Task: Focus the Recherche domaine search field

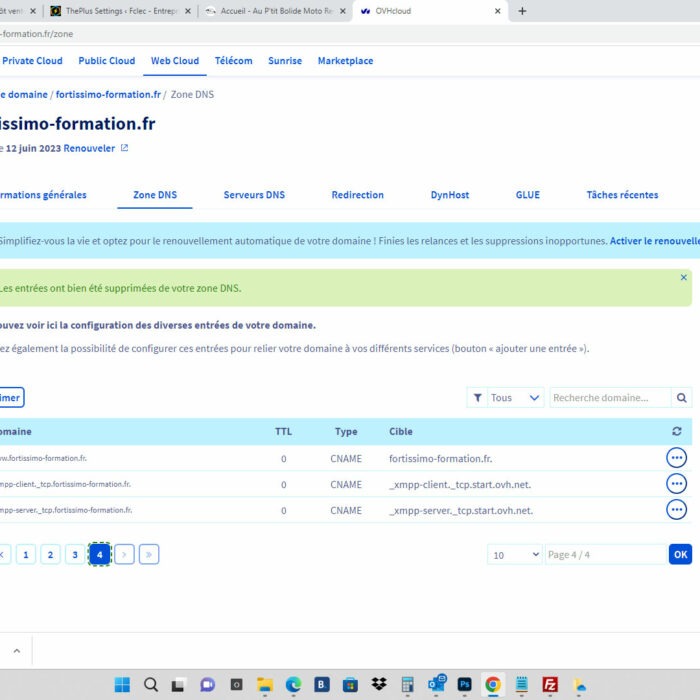Action: pyautogui.click(x=611, y=397)
